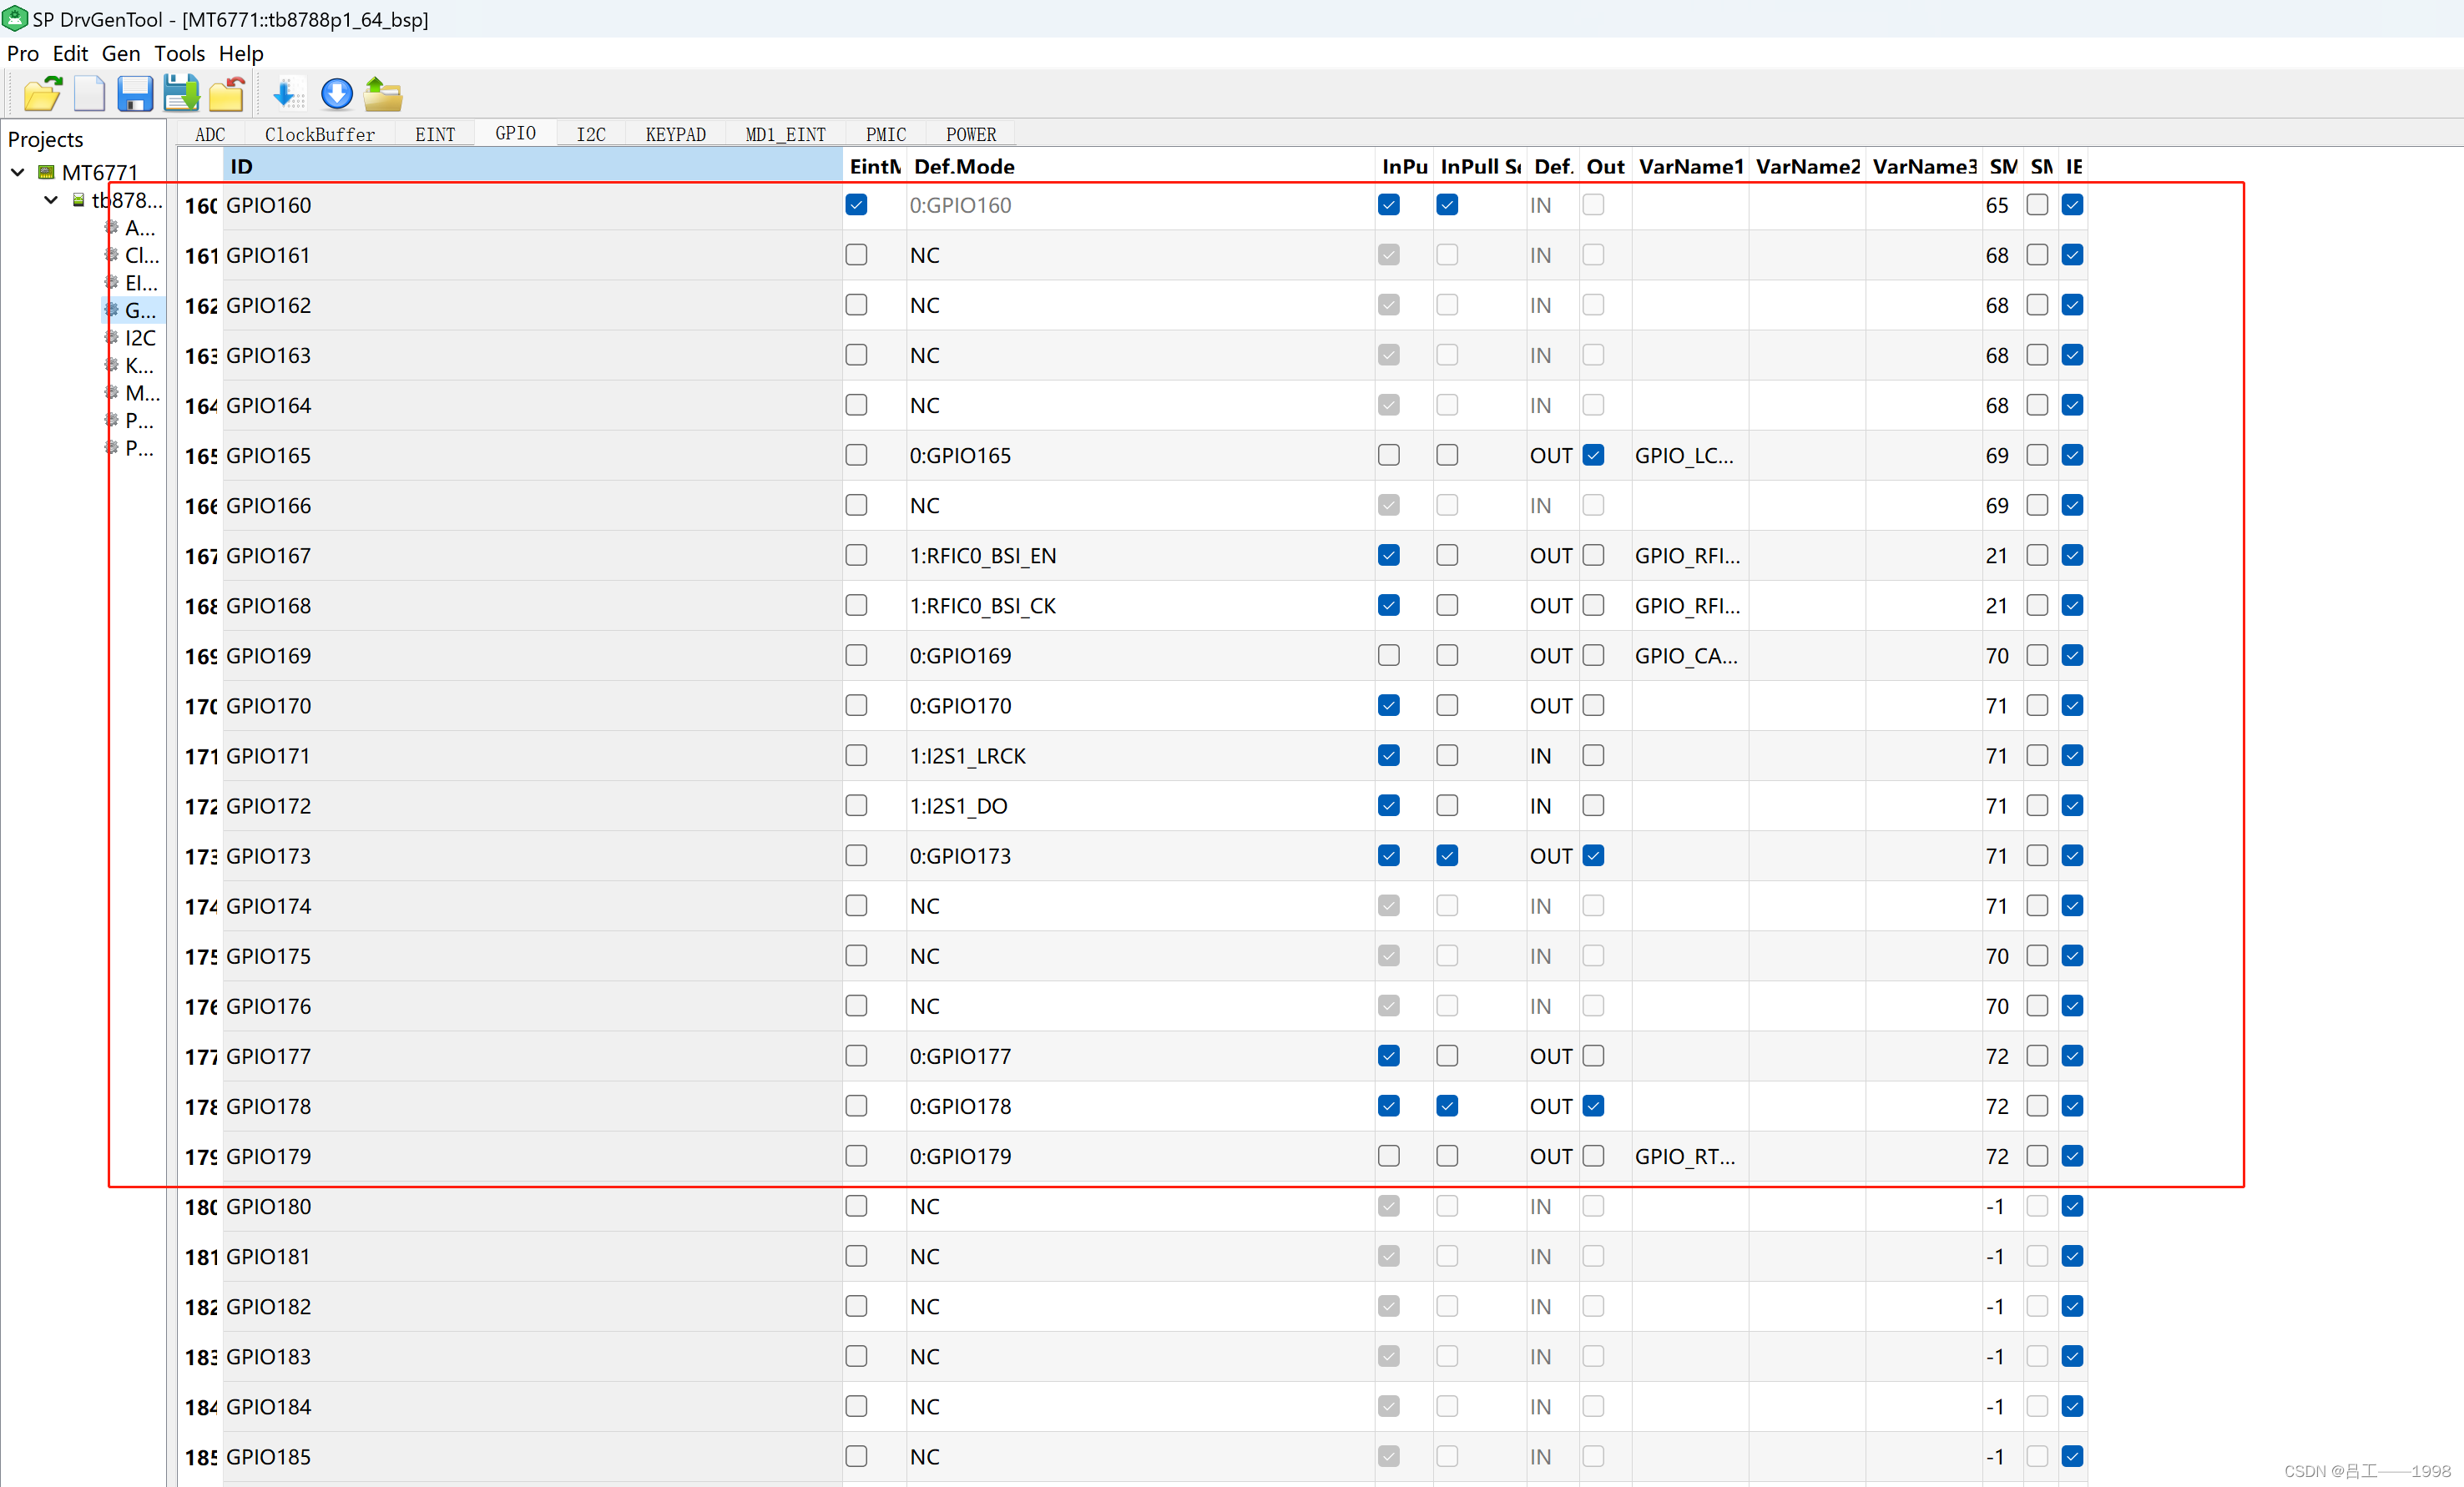Image resolution: width=2464 pixels, height=1487 pixels.
Task: Uncheck InPull Sel checkbox for GPIO173
Action: click(1447, 855)
